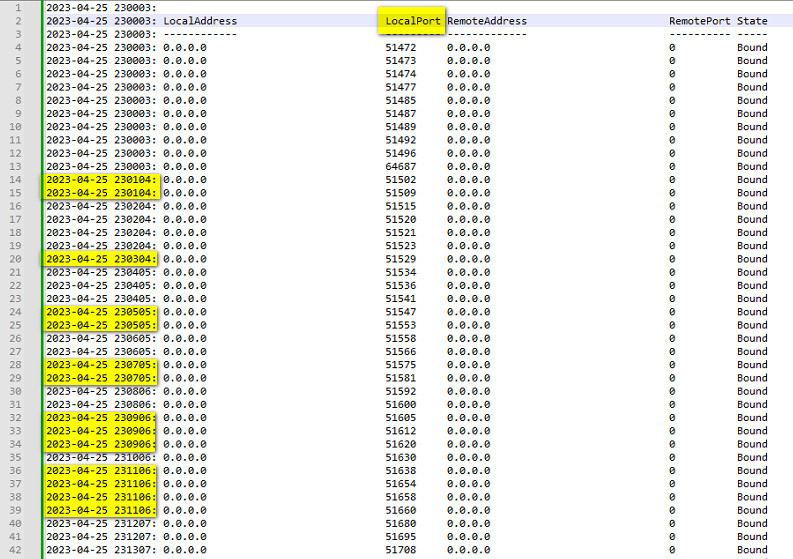Click local port 51509
This screenshot has width=793, height=559.
[x=401, y=193]
